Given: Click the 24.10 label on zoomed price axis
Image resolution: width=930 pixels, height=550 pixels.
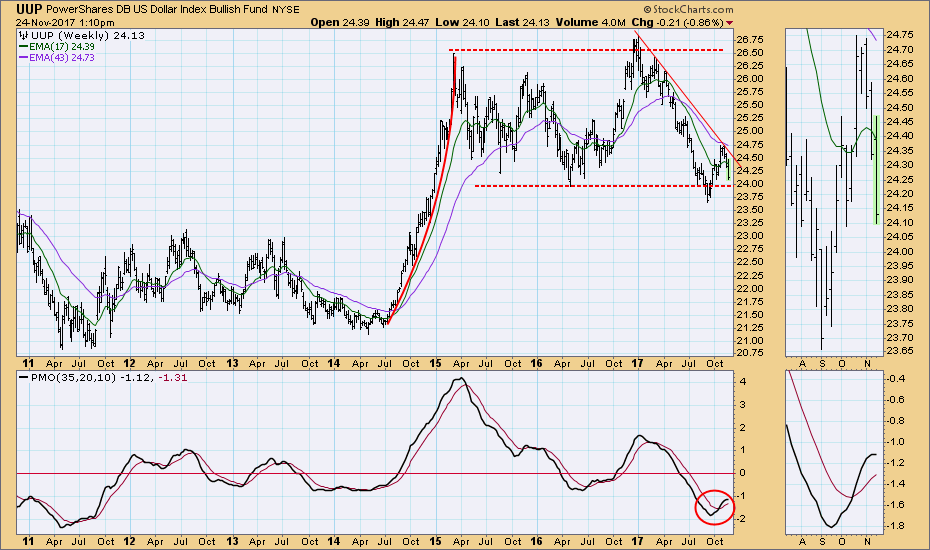Looking at the screenshot, I should tap(901, 222).
